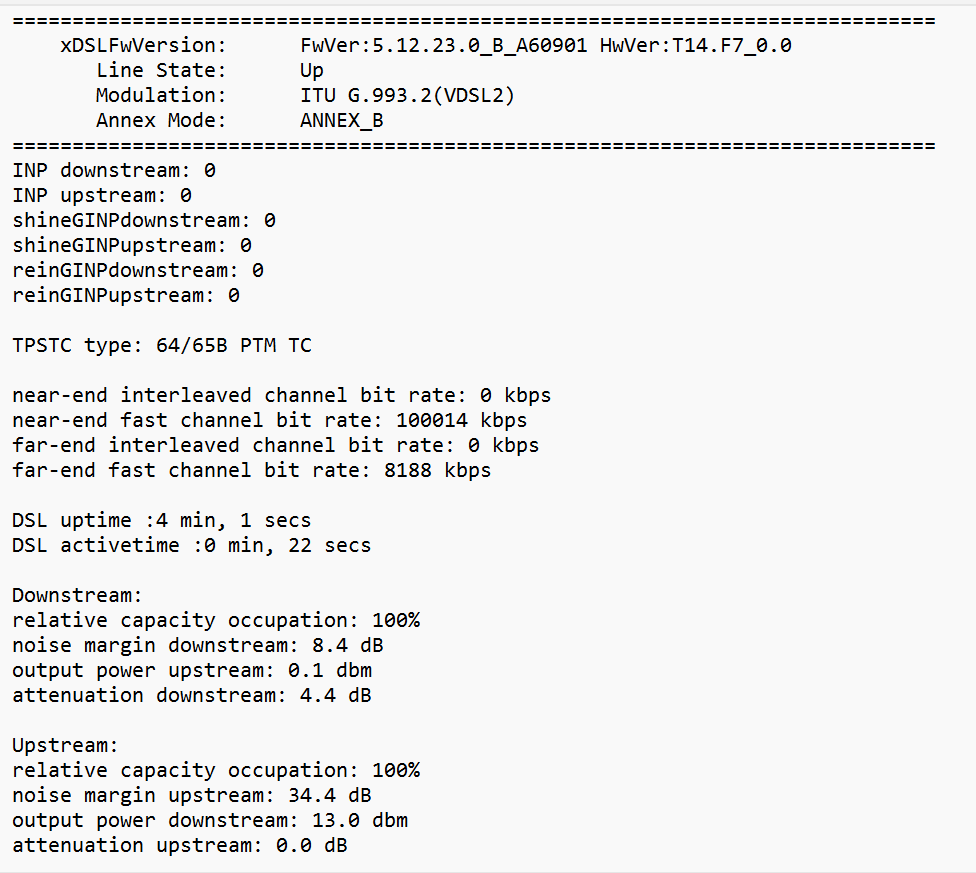Click the noise margin upstream 34.4 dB line
Image resolution: width=976 pixels, height=873 pixels.
tap(192, 795)
